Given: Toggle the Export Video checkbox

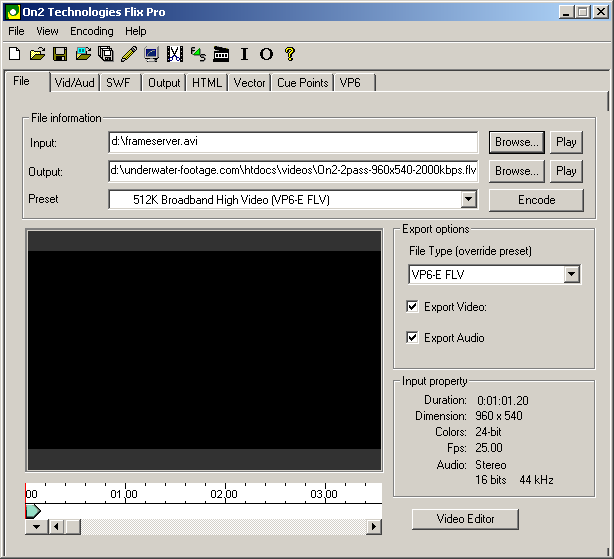Looking at the screenshot, I should click(x=413, y=307).
